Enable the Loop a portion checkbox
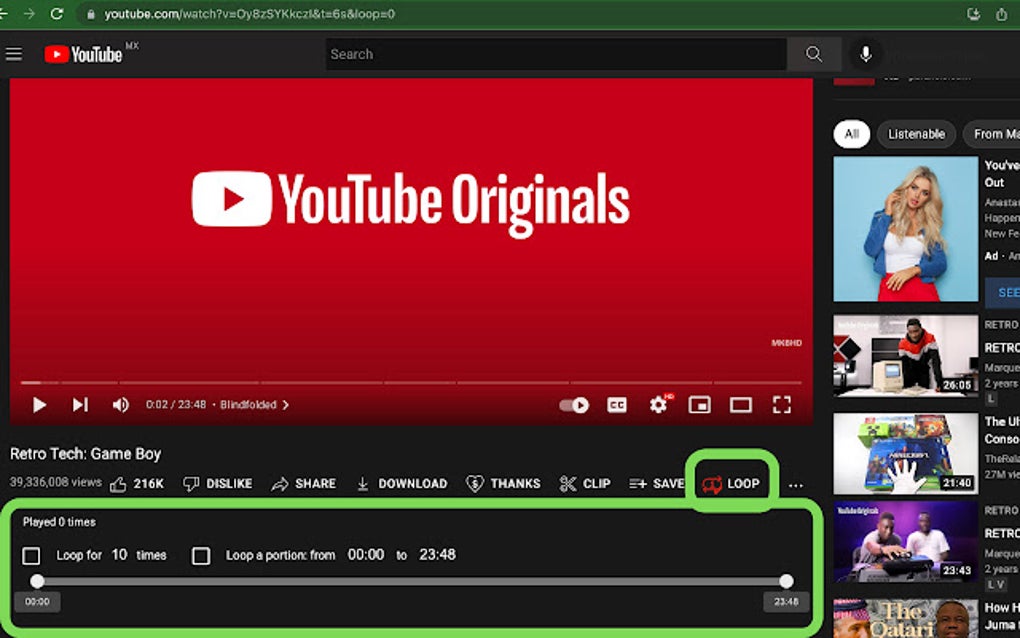The width and height of the screenshot is (1020, 638). click(x=201, y=556)
